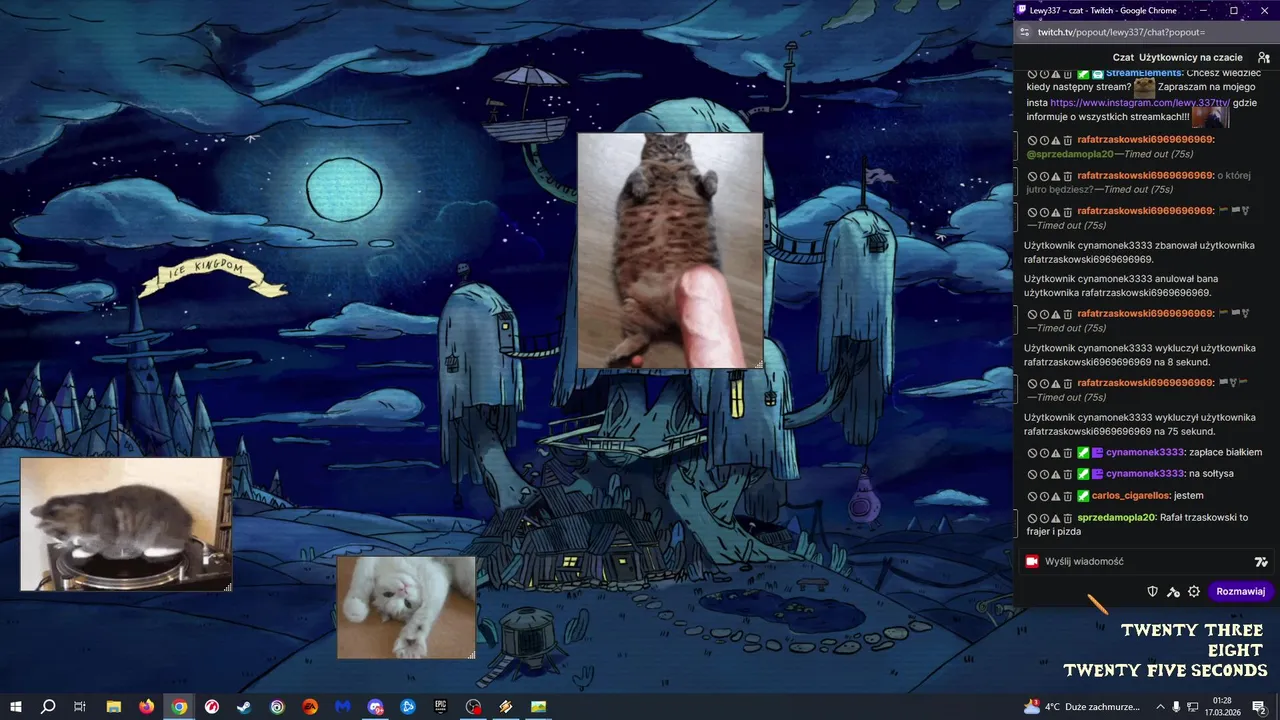Screen dimensions: 1280x720
Task: Click ban icon on 'o której jutro będziesz' message
Action: pos(1032,176)
